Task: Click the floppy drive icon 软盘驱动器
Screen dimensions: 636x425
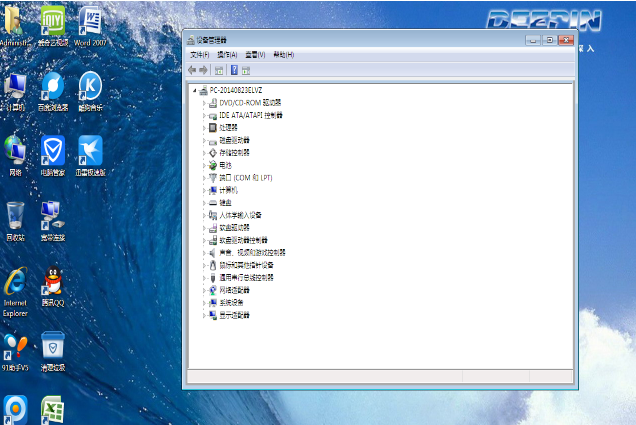Action: [x=213, y=228]
